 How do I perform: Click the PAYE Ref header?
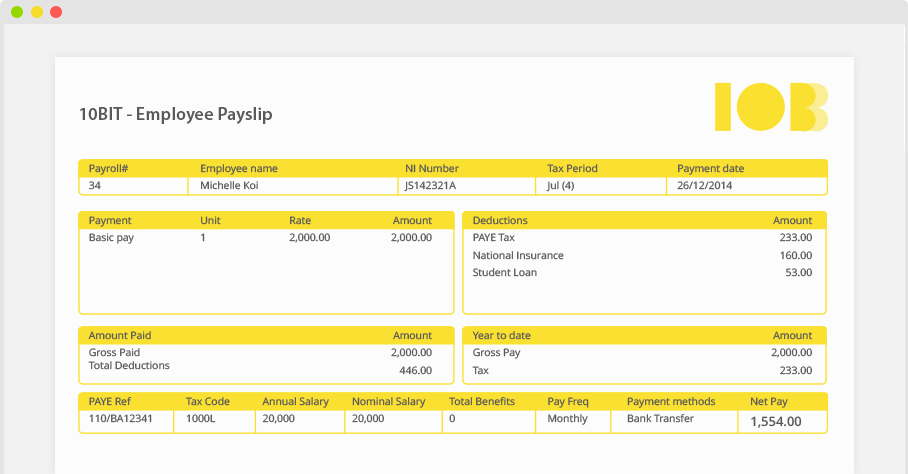pos(109,401)
